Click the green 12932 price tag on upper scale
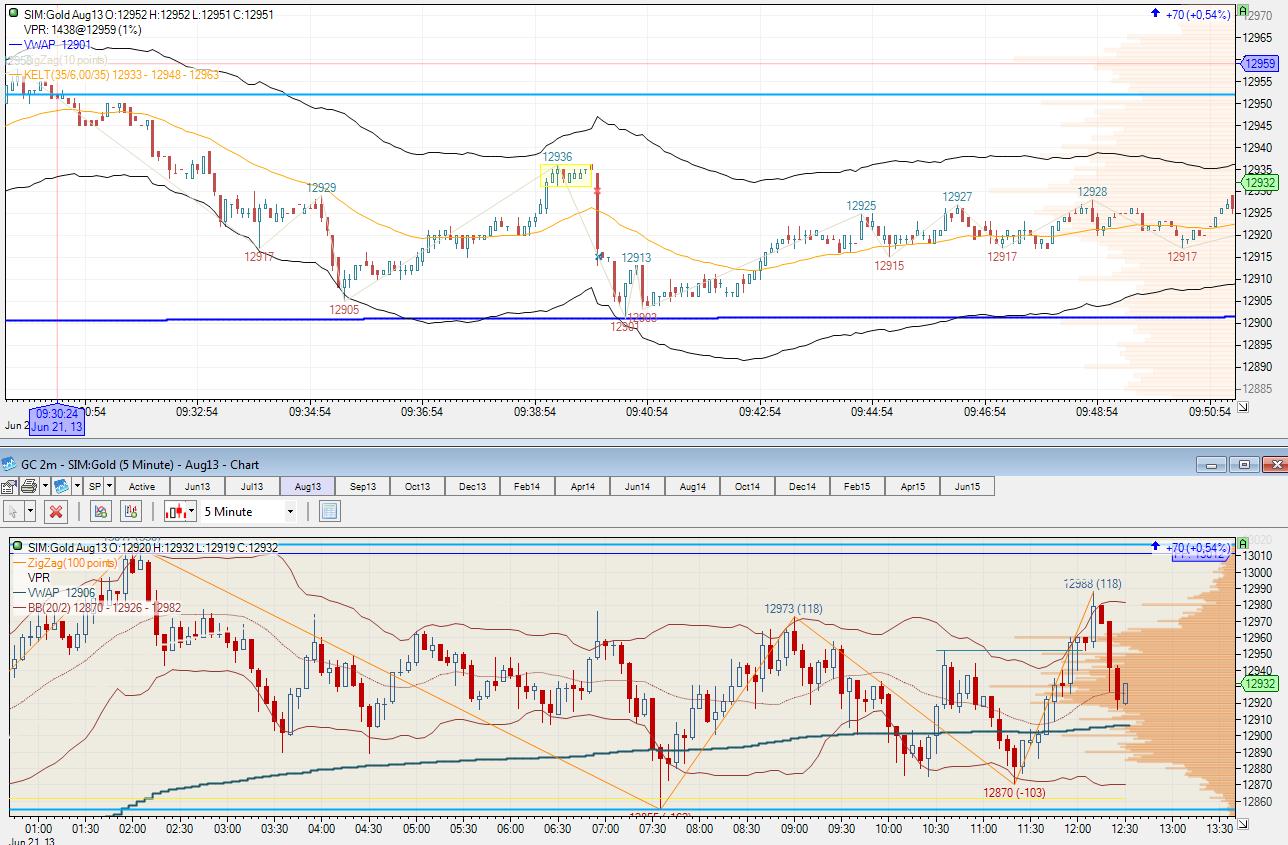The height and width of the screenshot is (845, 1288). click(x=1260, y=183)
